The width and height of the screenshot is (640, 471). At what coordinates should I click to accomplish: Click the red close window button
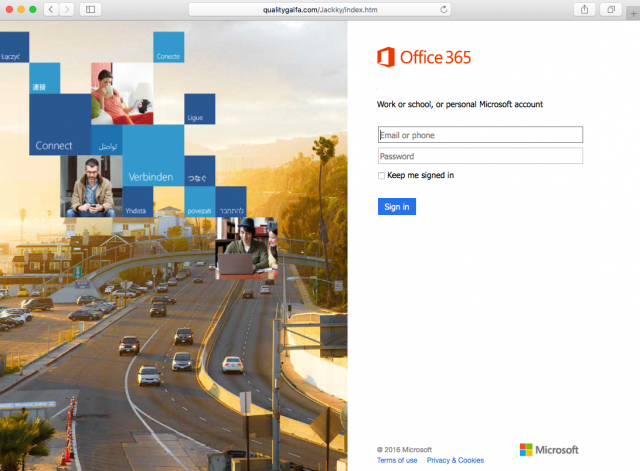pyautogui.click(x=9, y=9)
